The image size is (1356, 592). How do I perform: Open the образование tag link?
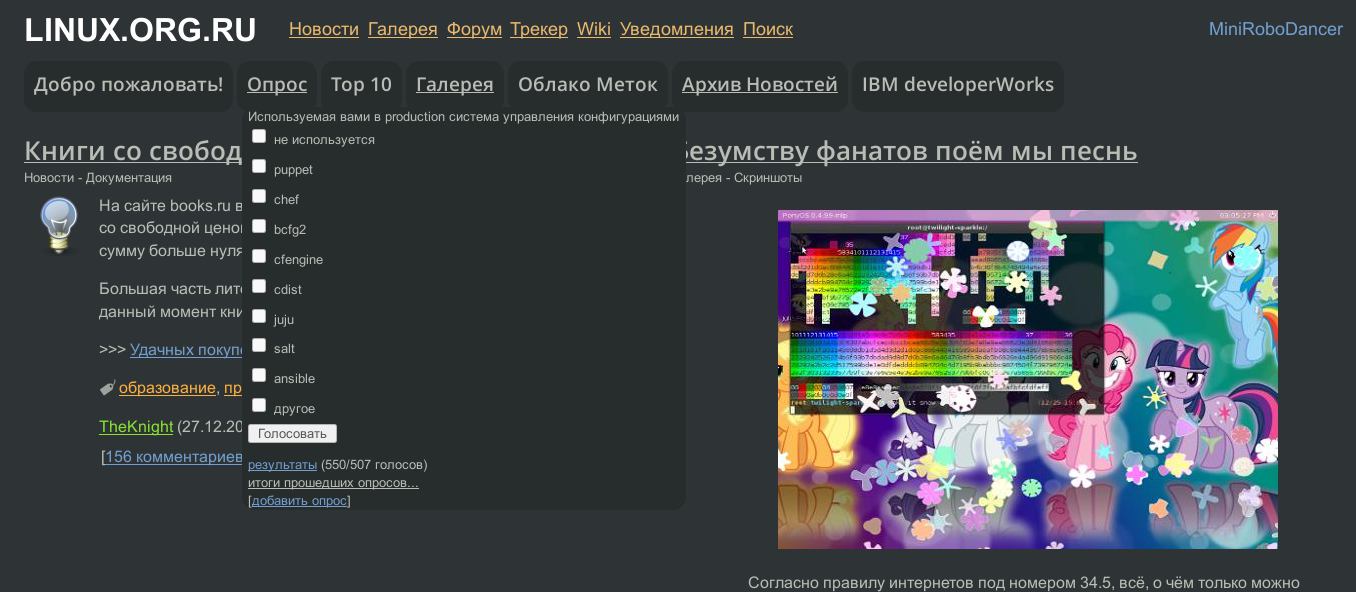[167, 388]
